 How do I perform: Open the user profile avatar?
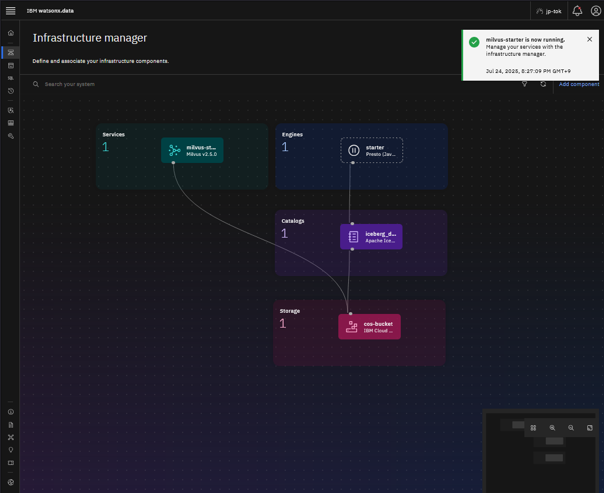595,11
